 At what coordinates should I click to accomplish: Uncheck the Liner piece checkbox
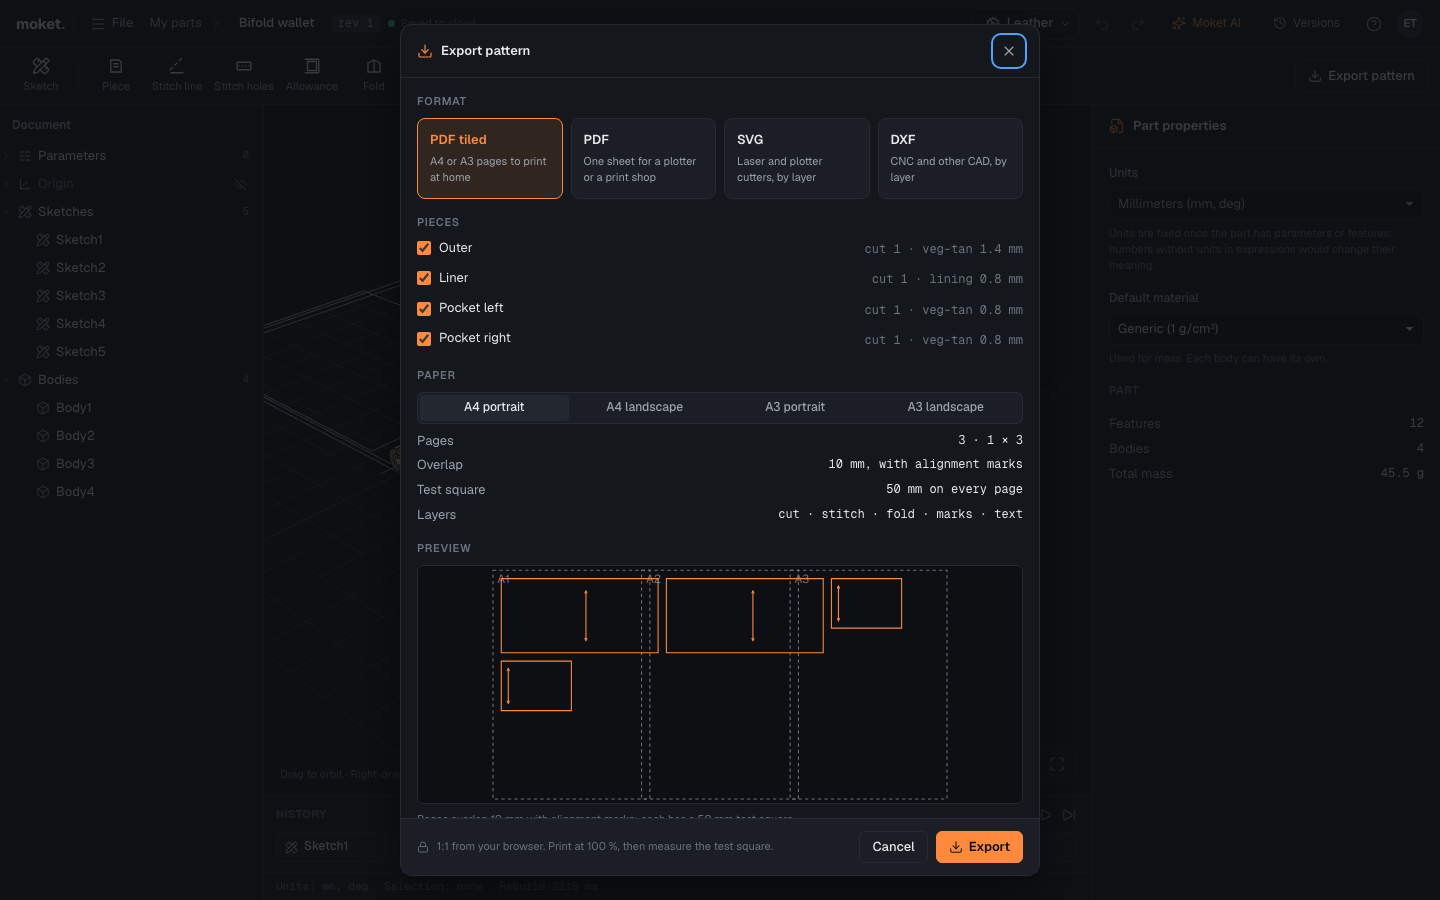424,278
